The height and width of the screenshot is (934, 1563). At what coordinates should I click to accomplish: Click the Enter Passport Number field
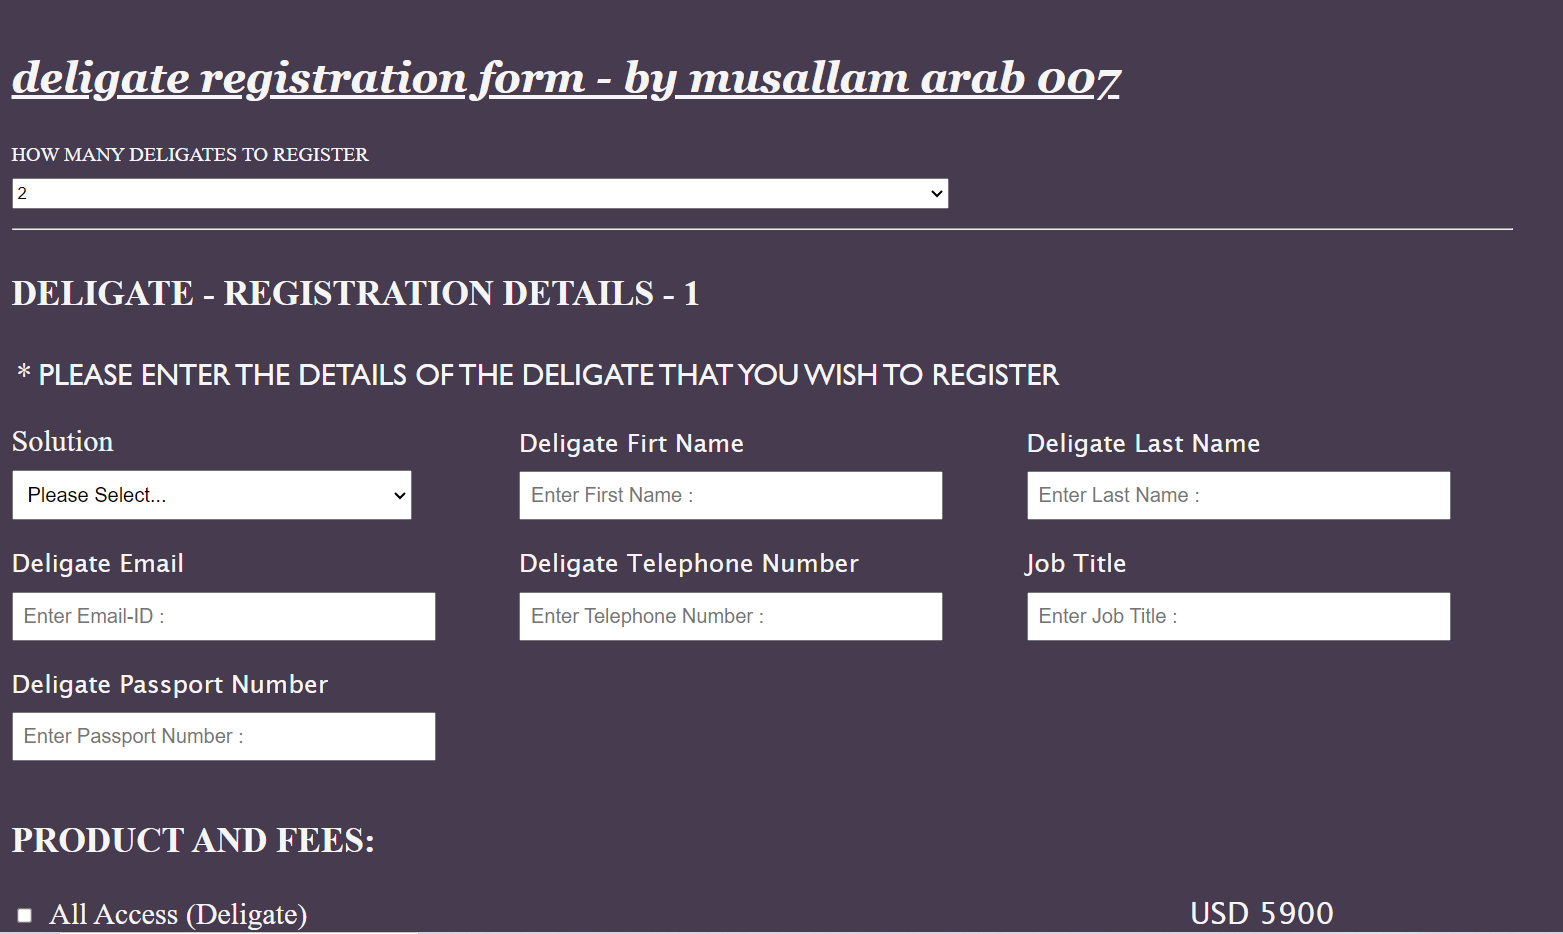(x=224, y=736)
